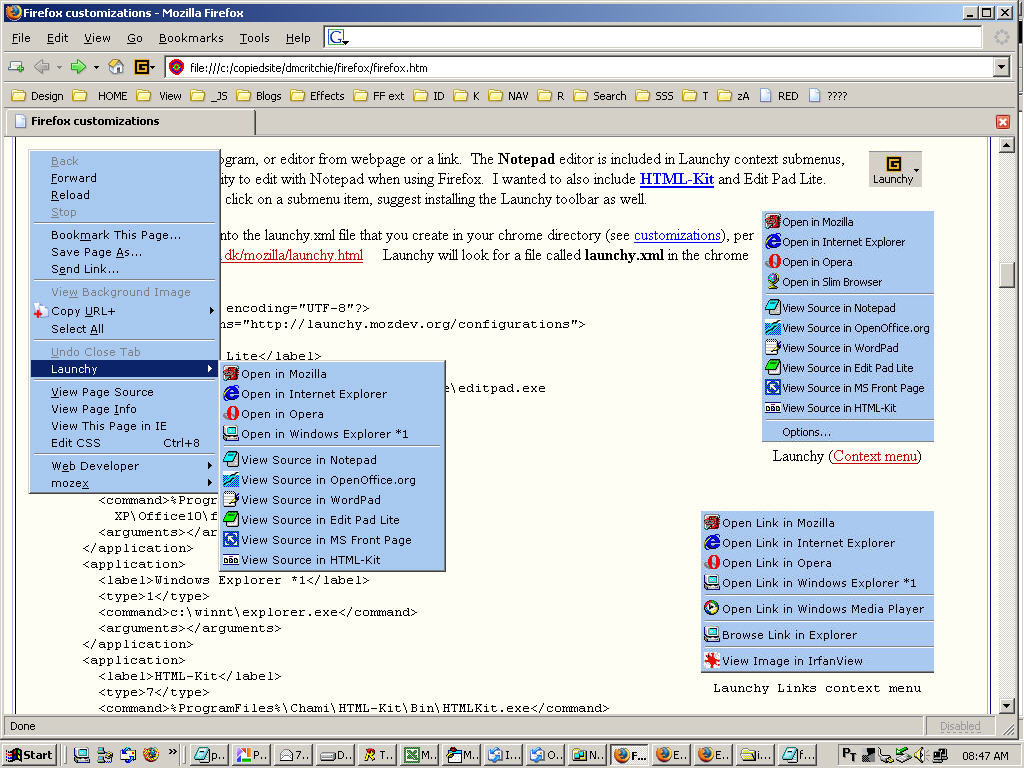Expand the Web Developer submenu
1024x768 pixels.
[124, 466]
